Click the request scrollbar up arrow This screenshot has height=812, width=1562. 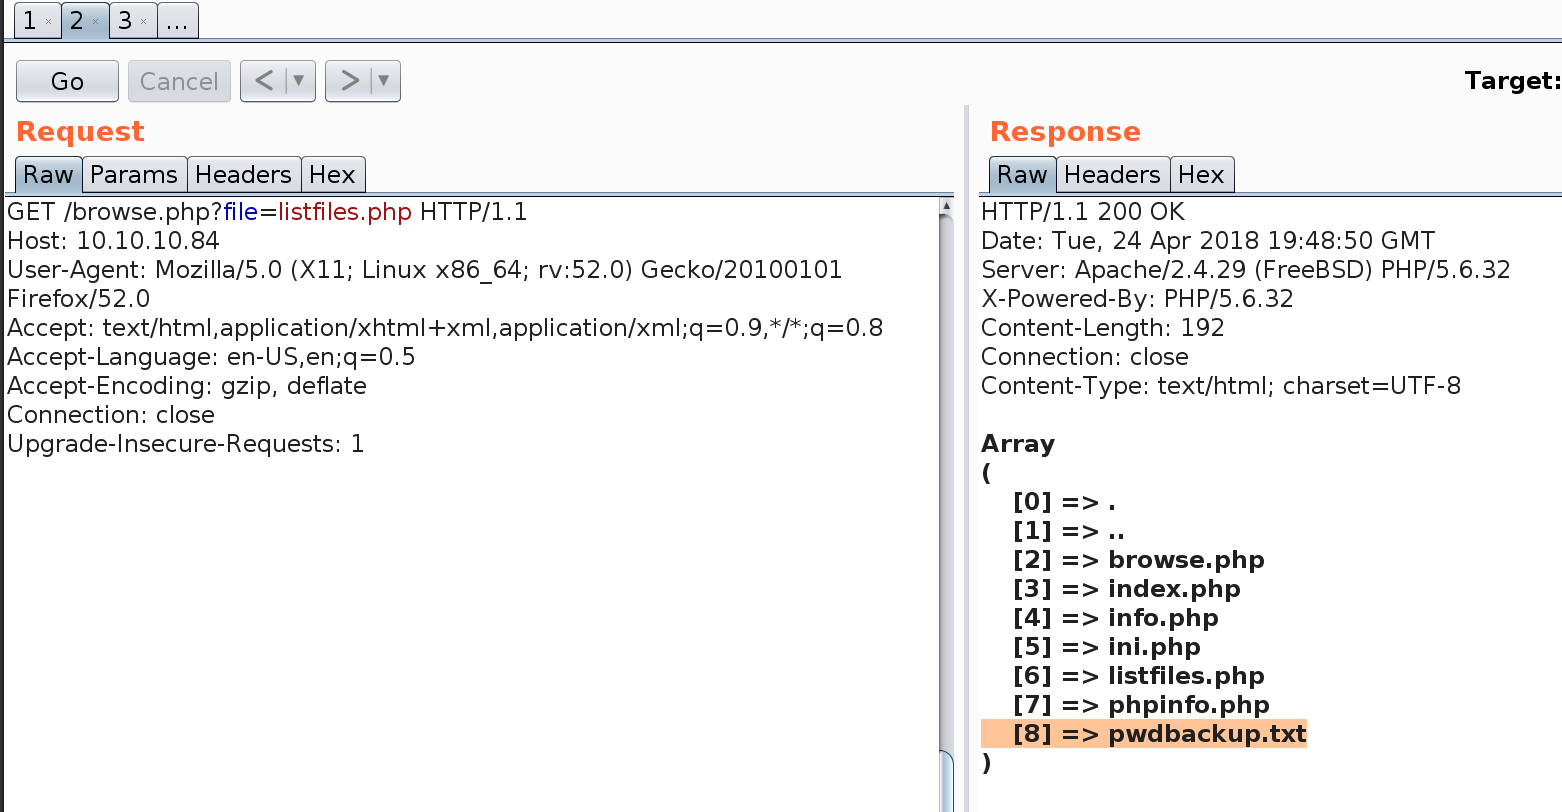(946, 206)
